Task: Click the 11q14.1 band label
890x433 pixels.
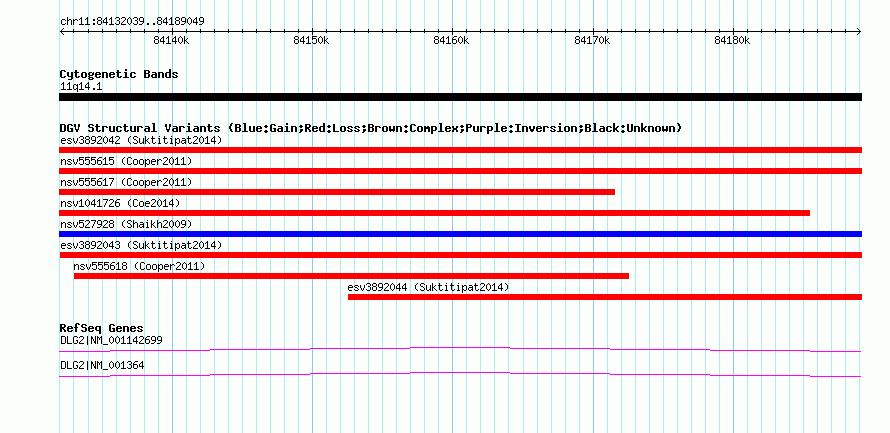Action: (x=81, y=87)
